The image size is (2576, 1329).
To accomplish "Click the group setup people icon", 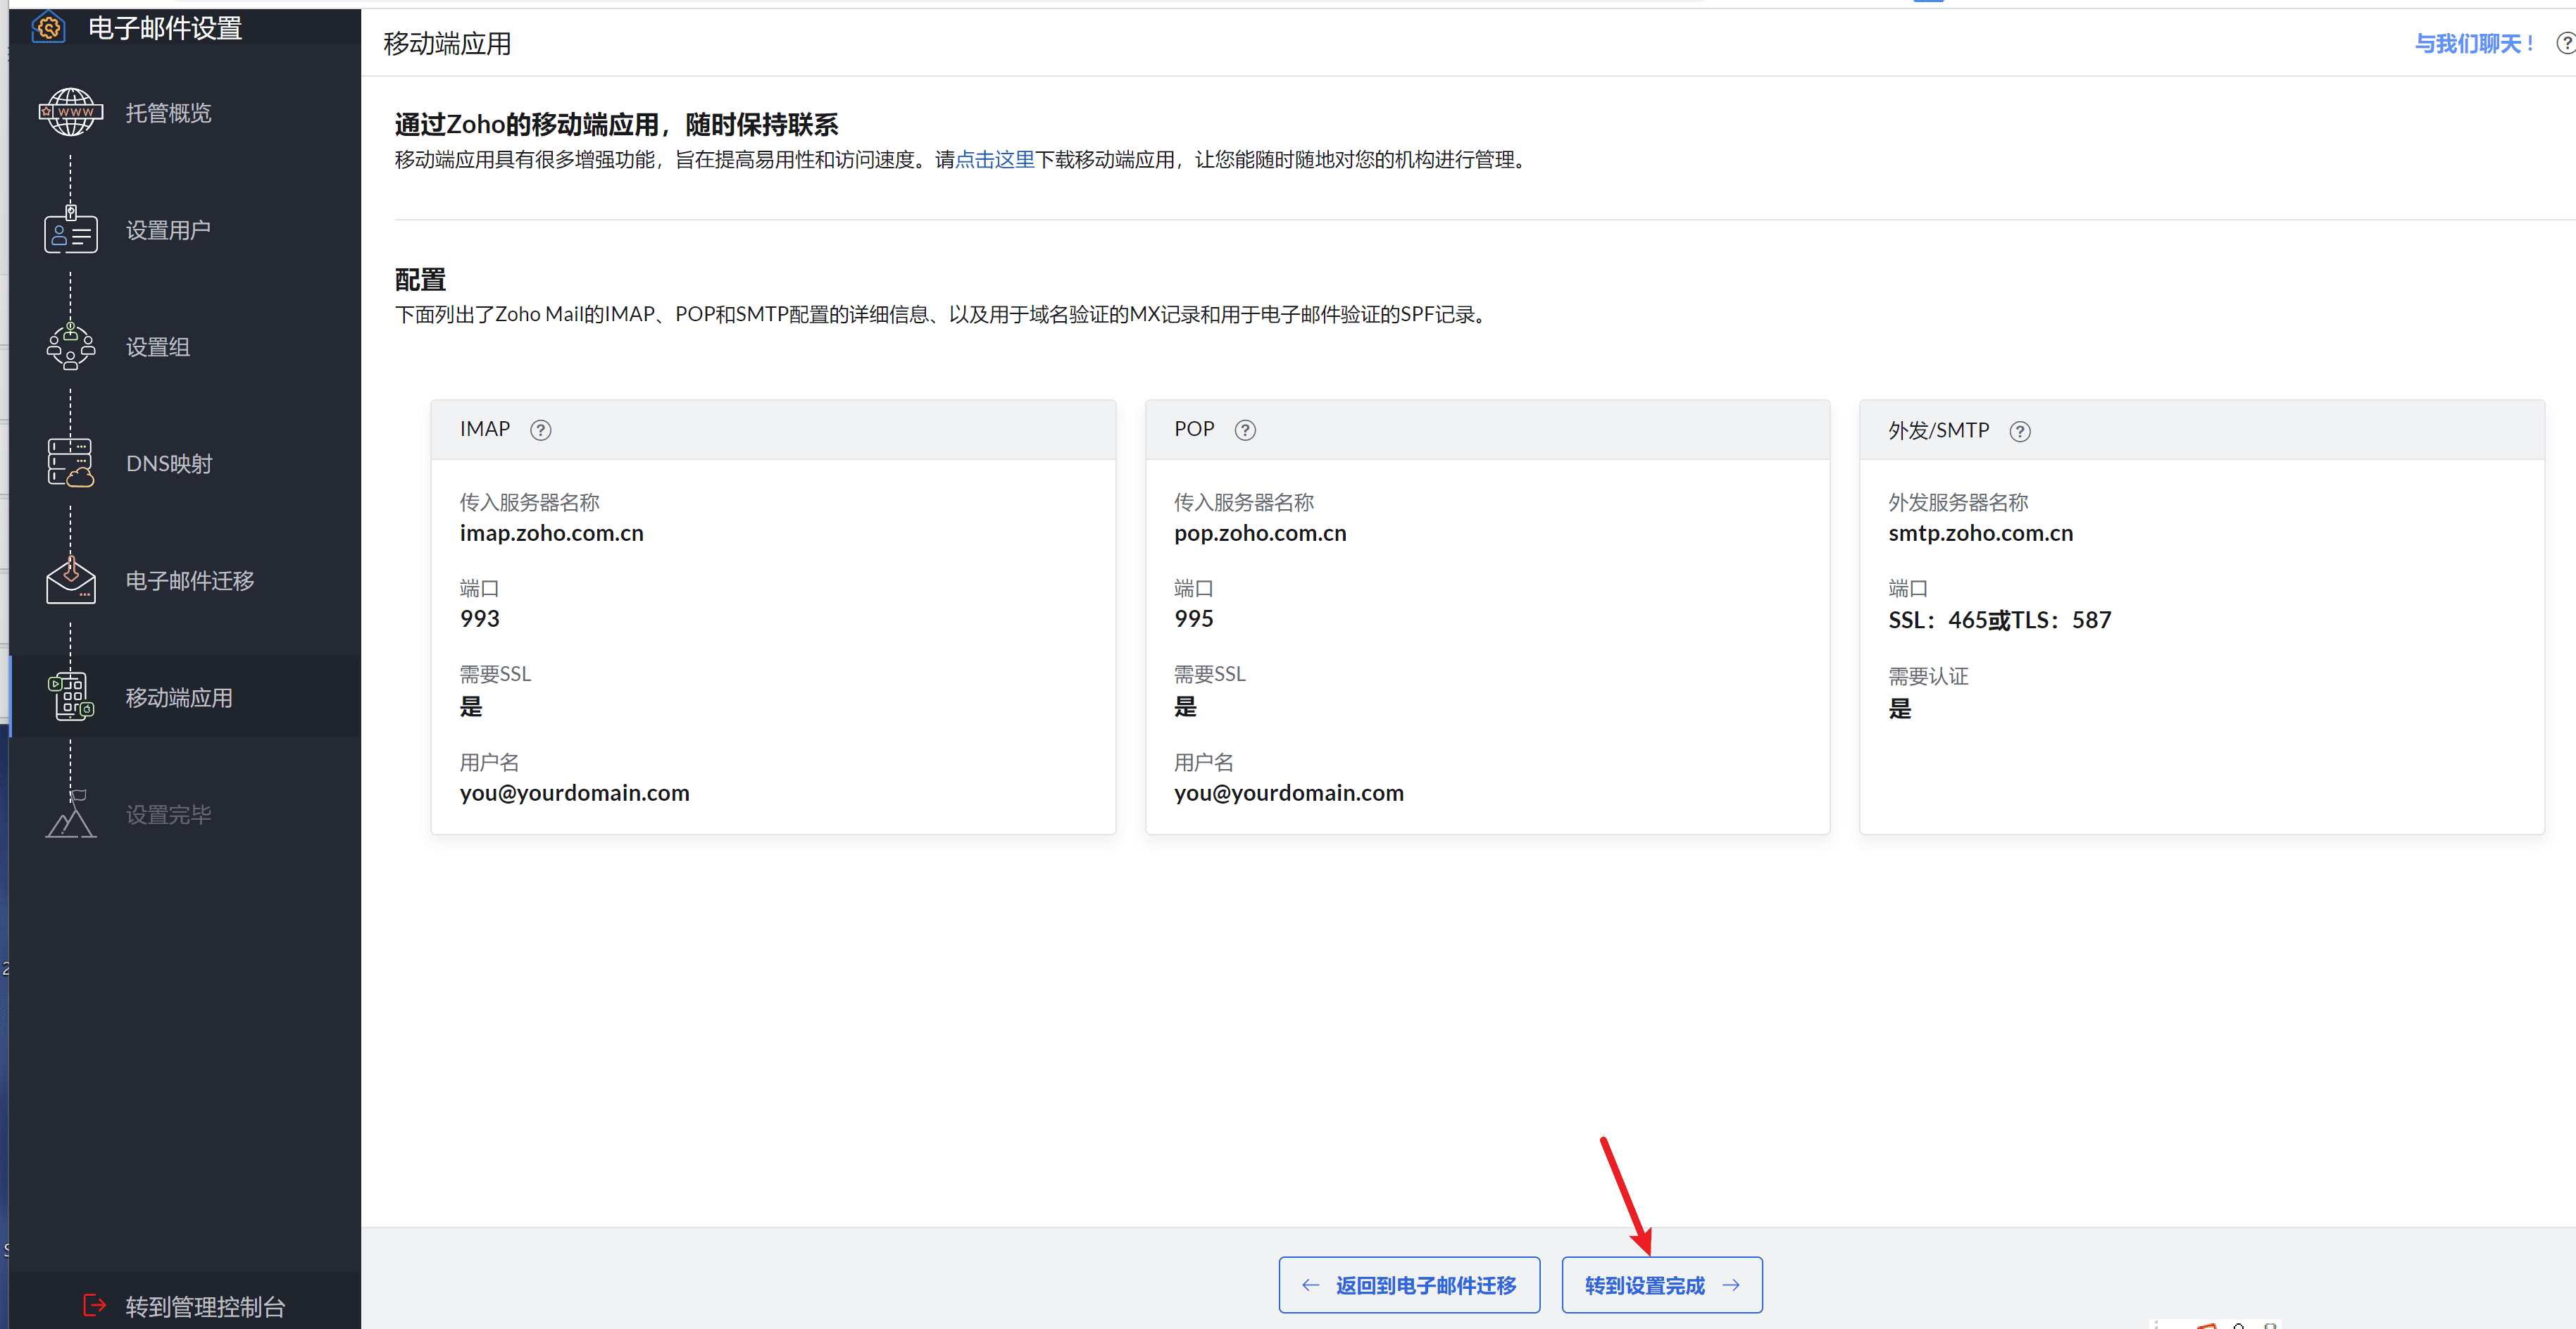I will coord(71,346).
